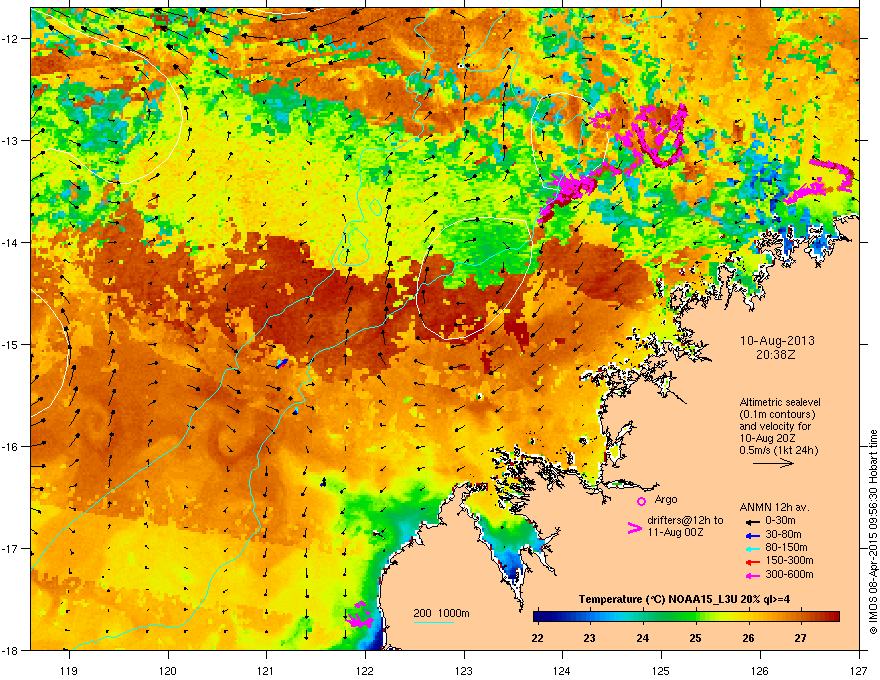Click the longitude axis label 124
880x680 pixels.
(x=562, y=670)
